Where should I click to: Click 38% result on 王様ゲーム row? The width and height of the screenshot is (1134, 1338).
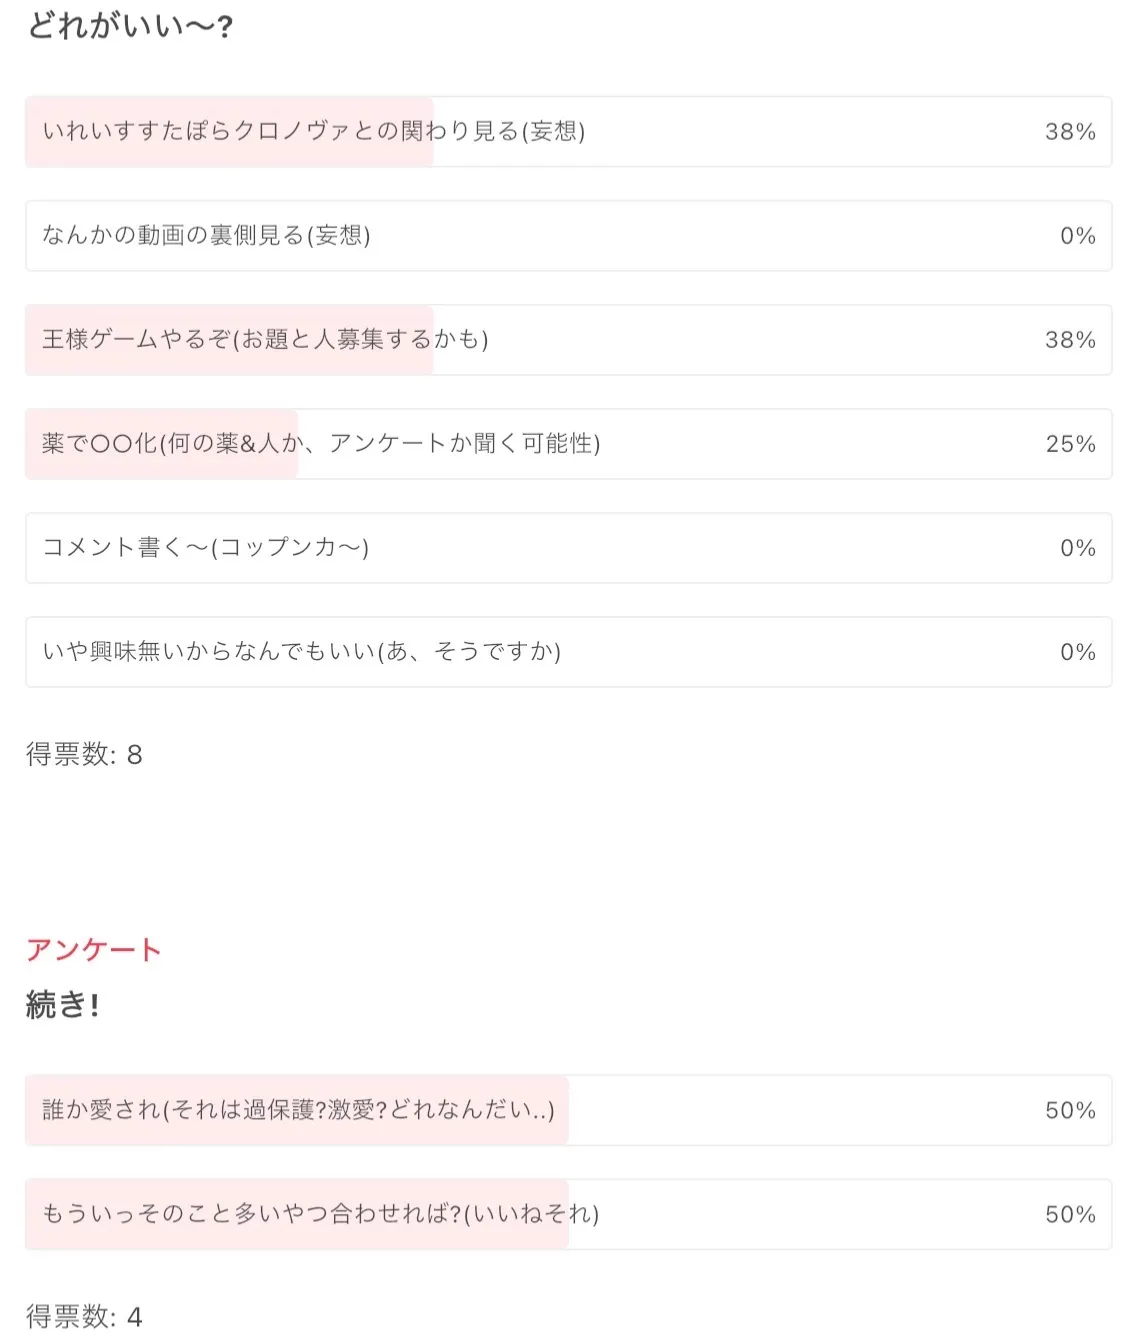tap(1070, 340)
